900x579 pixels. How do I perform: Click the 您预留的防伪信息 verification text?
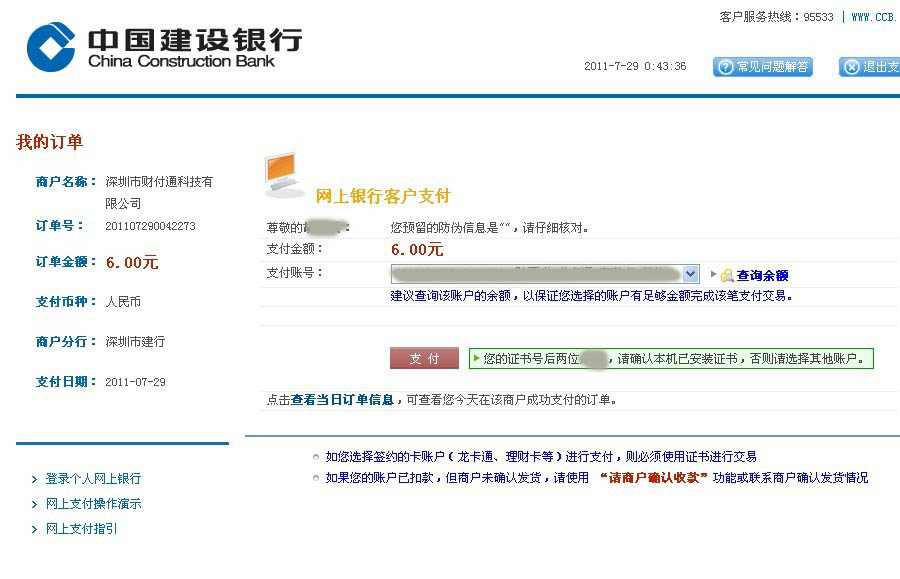490,228
